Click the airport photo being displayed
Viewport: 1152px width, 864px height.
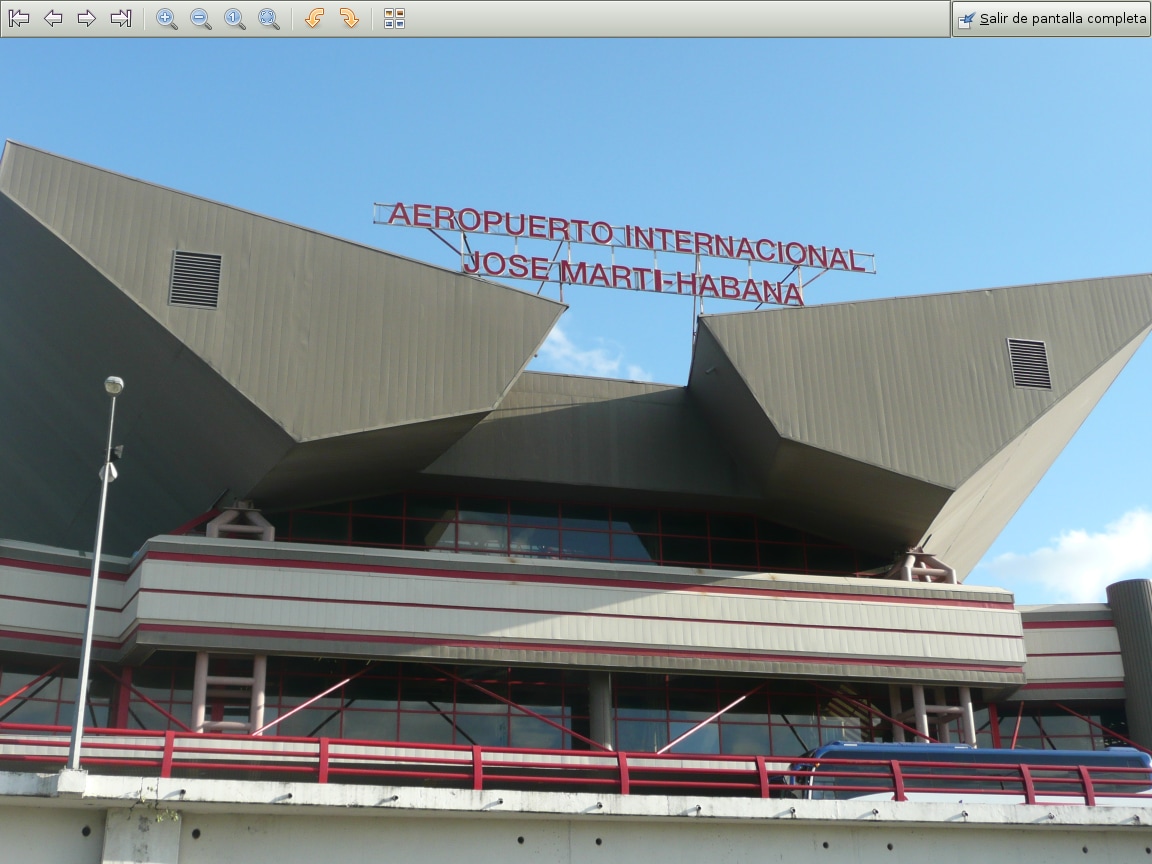[x=576, y=451]
